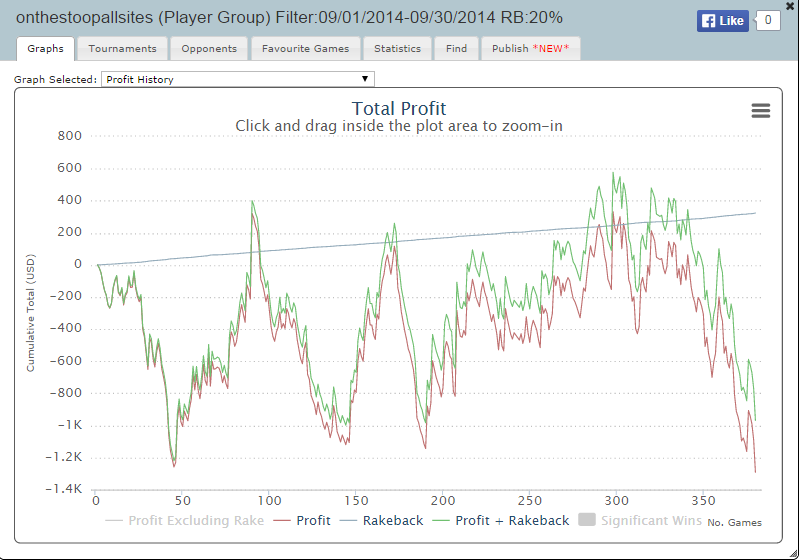Image resolution: width=801 pixels, height=560 pixels.
Task: Toggle the Rakeback series in legend
Action: [382, 521]
